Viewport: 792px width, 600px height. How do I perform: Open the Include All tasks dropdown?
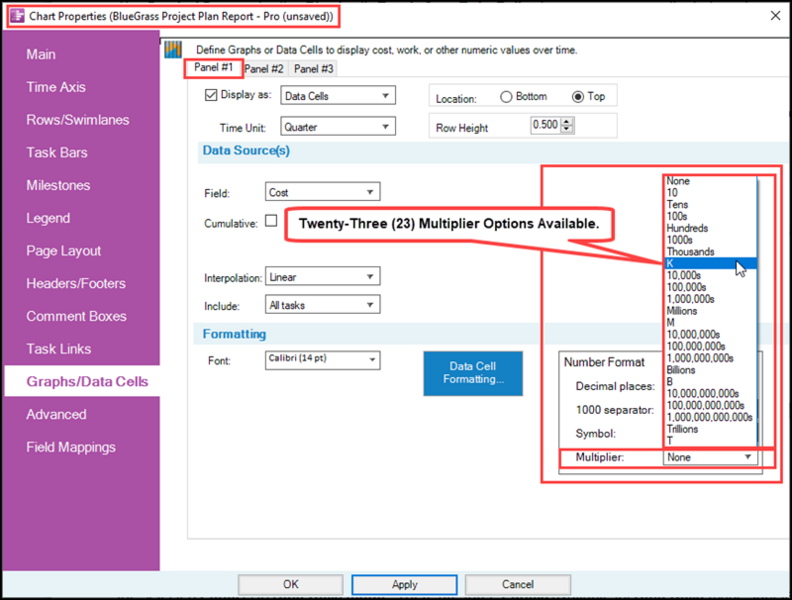(x=322, y=305)
